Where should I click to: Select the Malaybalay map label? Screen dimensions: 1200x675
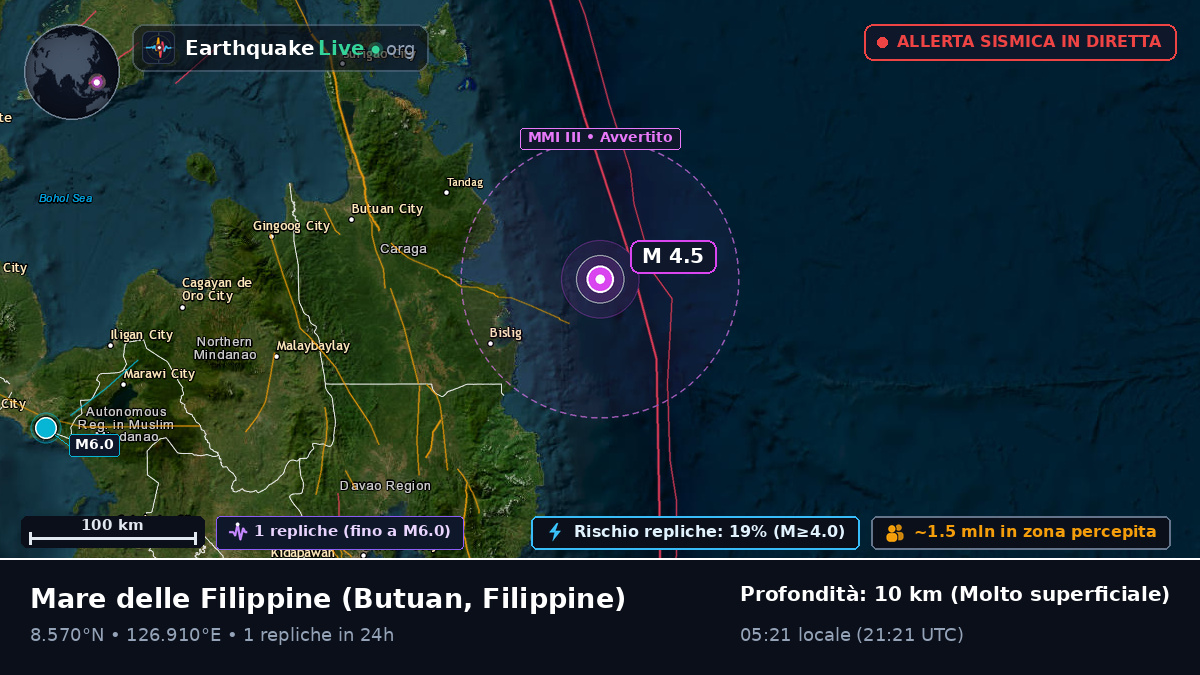(313, 346)
